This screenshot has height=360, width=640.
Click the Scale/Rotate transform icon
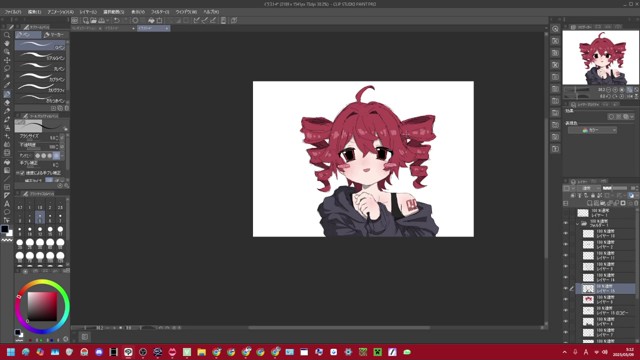(x=160, y=20)
